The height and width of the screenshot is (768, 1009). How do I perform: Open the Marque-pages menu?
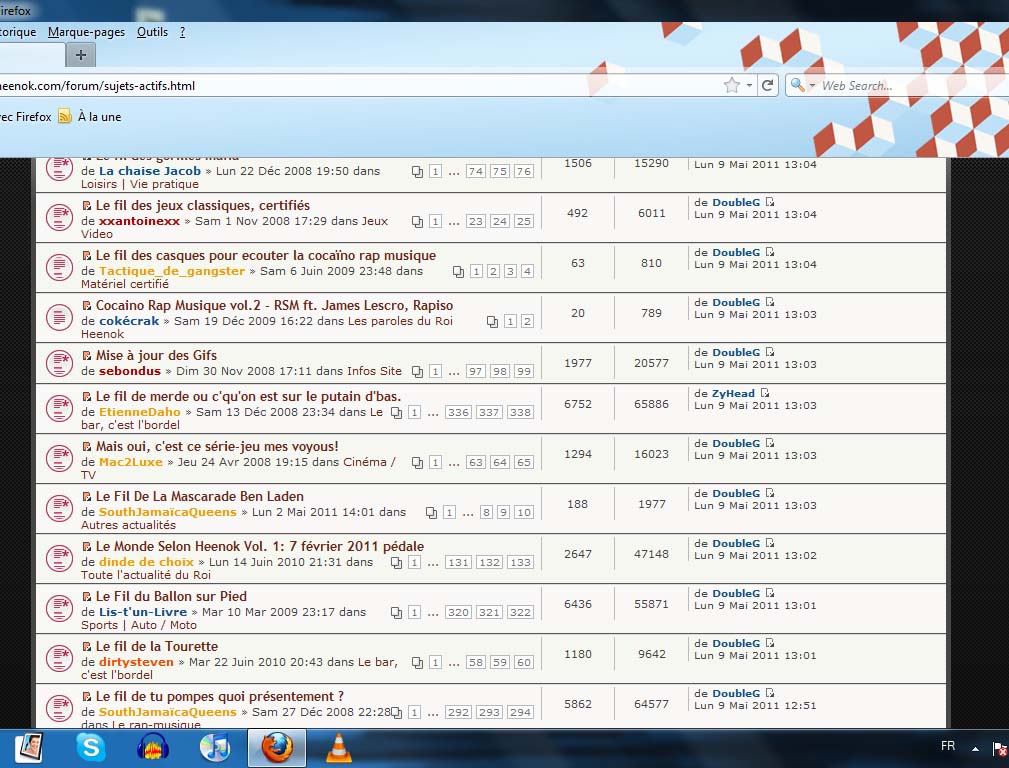(x=86, y=32)
